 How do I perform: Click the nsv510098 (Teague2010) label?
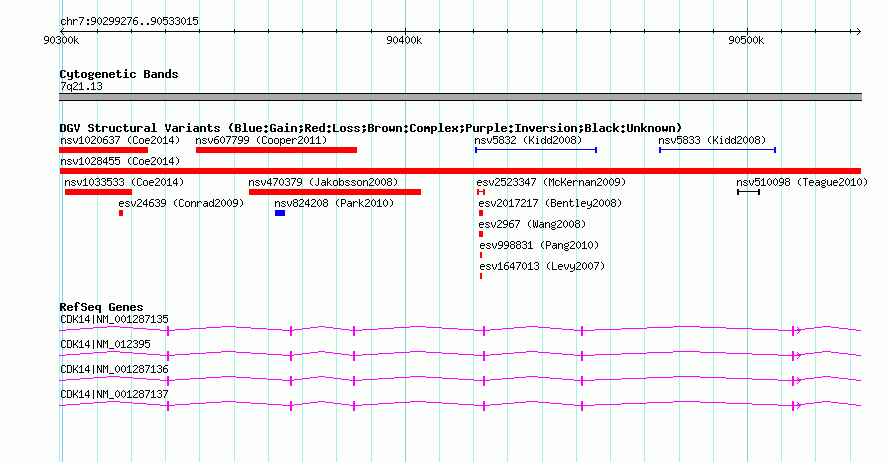pos(802,182)
